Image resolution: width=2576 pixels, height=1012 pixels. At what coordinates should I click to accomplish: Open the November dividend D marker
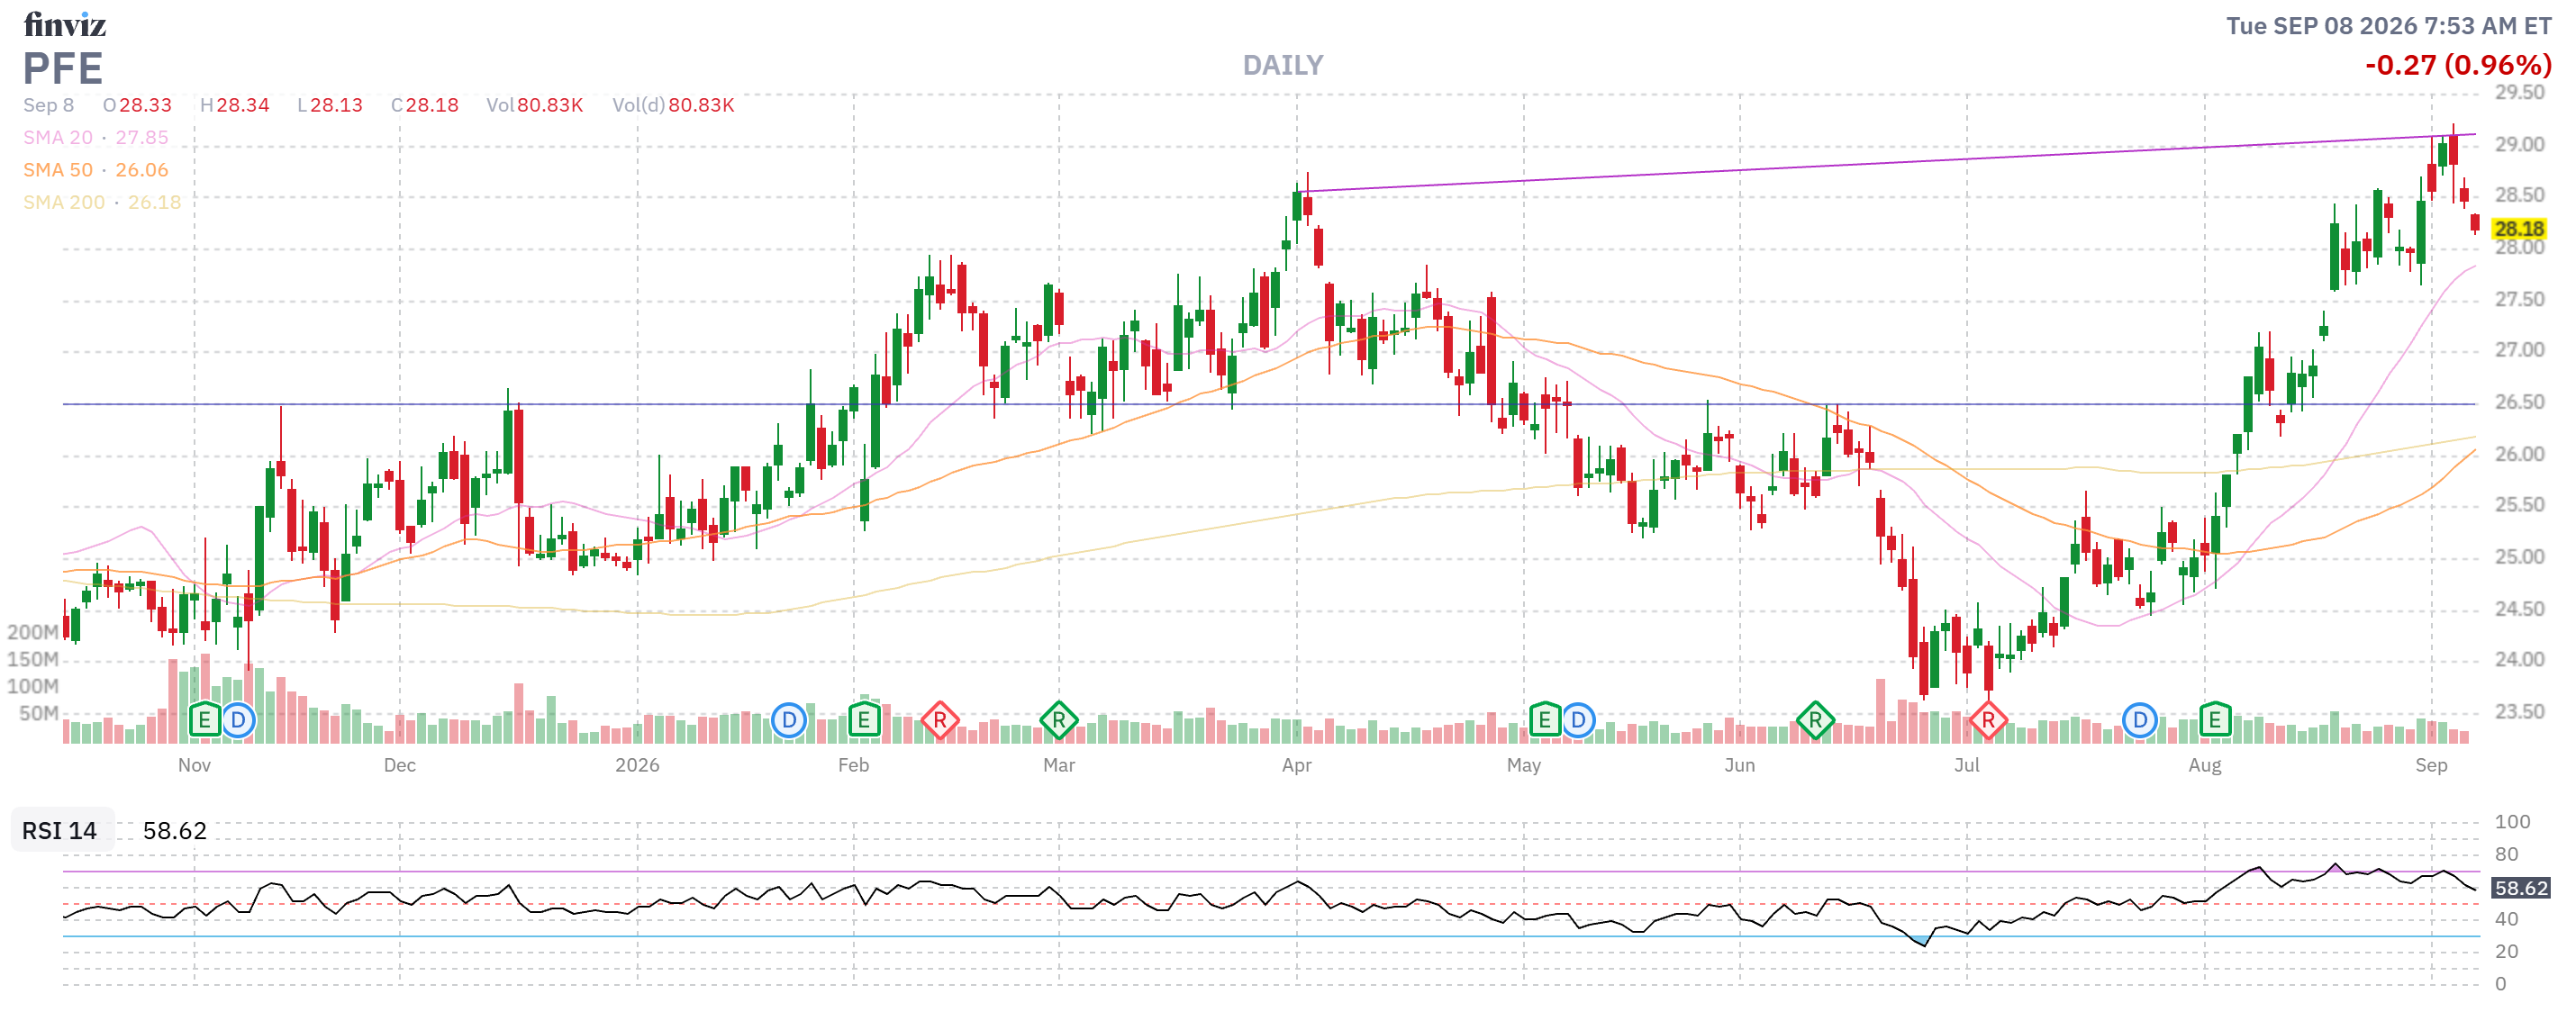click(x=238, y=719)
